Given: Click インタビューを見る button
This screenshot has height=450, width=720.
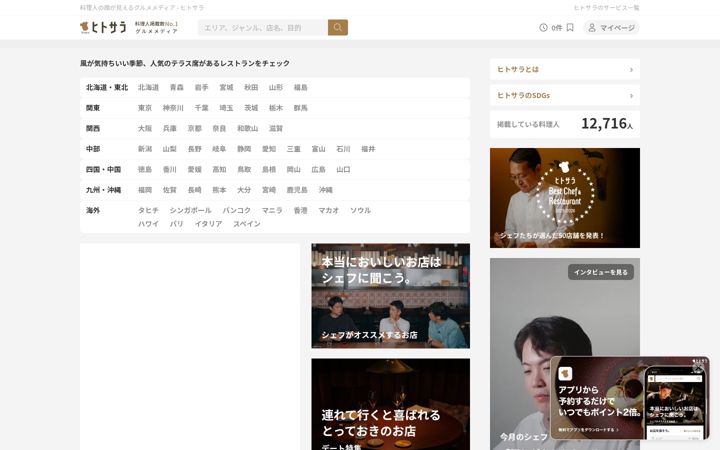Looking at the screenshot, I should pos(601,272).
